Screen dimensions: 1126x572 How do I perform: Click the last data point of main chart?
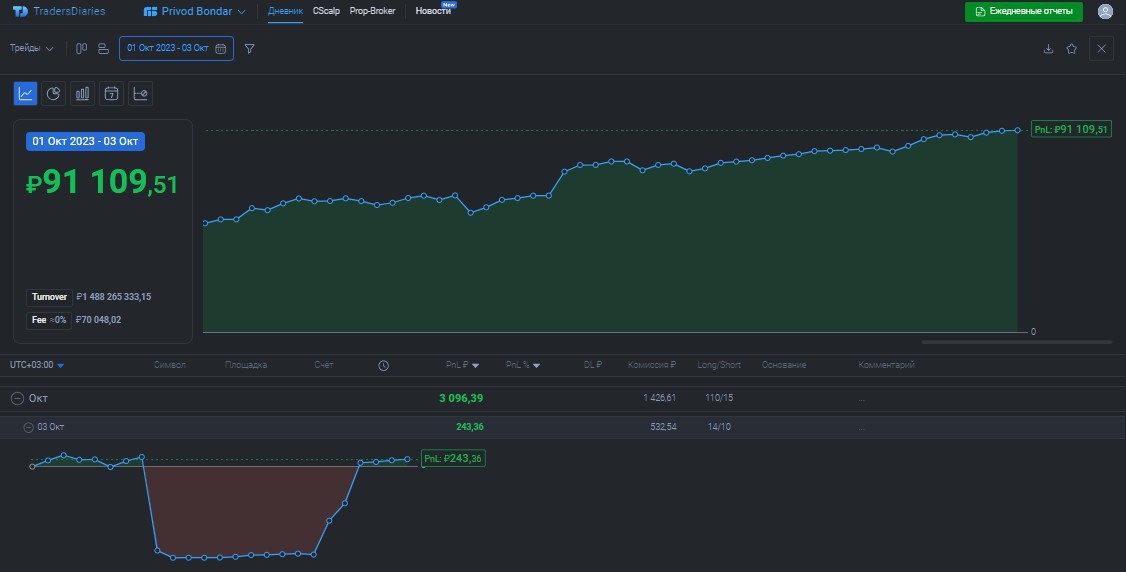click(x=1018, y=130)
